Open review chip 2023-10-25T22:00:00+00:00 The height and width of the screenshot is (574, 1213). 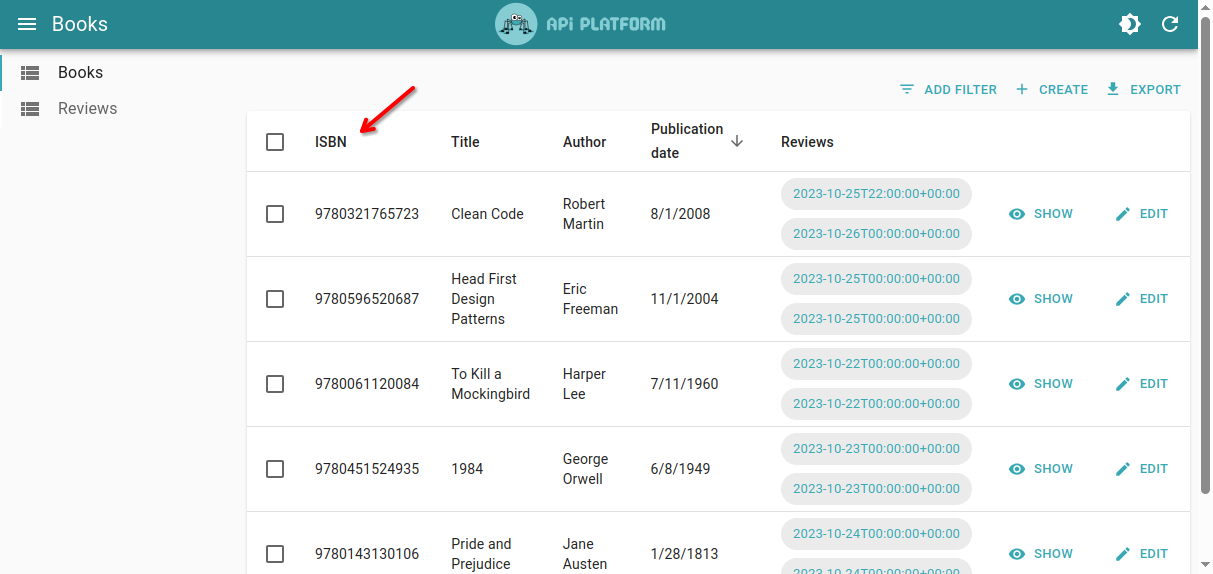click(876, 194)
